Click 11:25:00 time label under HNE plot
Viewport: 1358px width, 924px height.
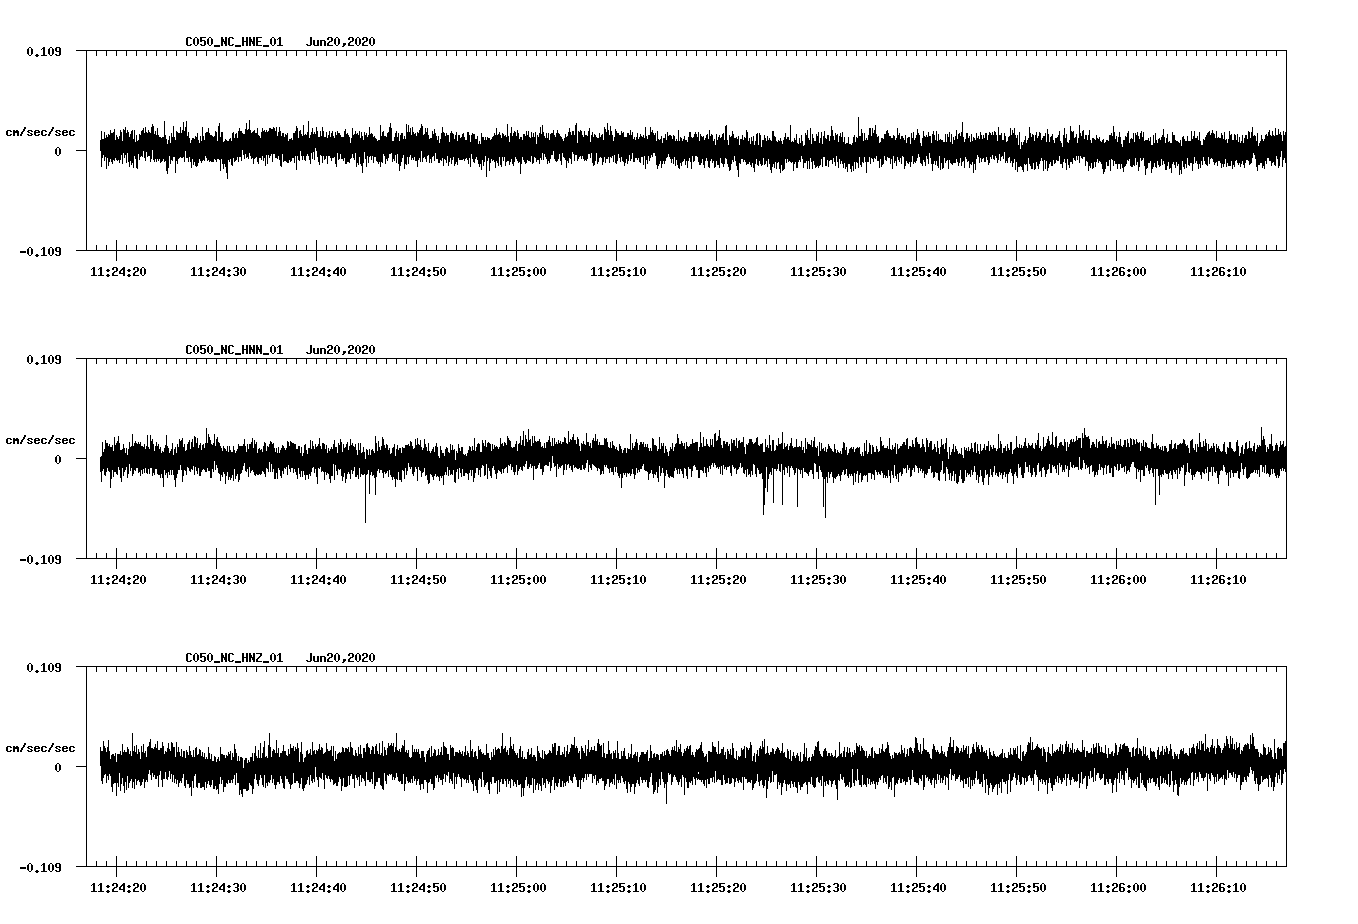pos(518,272)
